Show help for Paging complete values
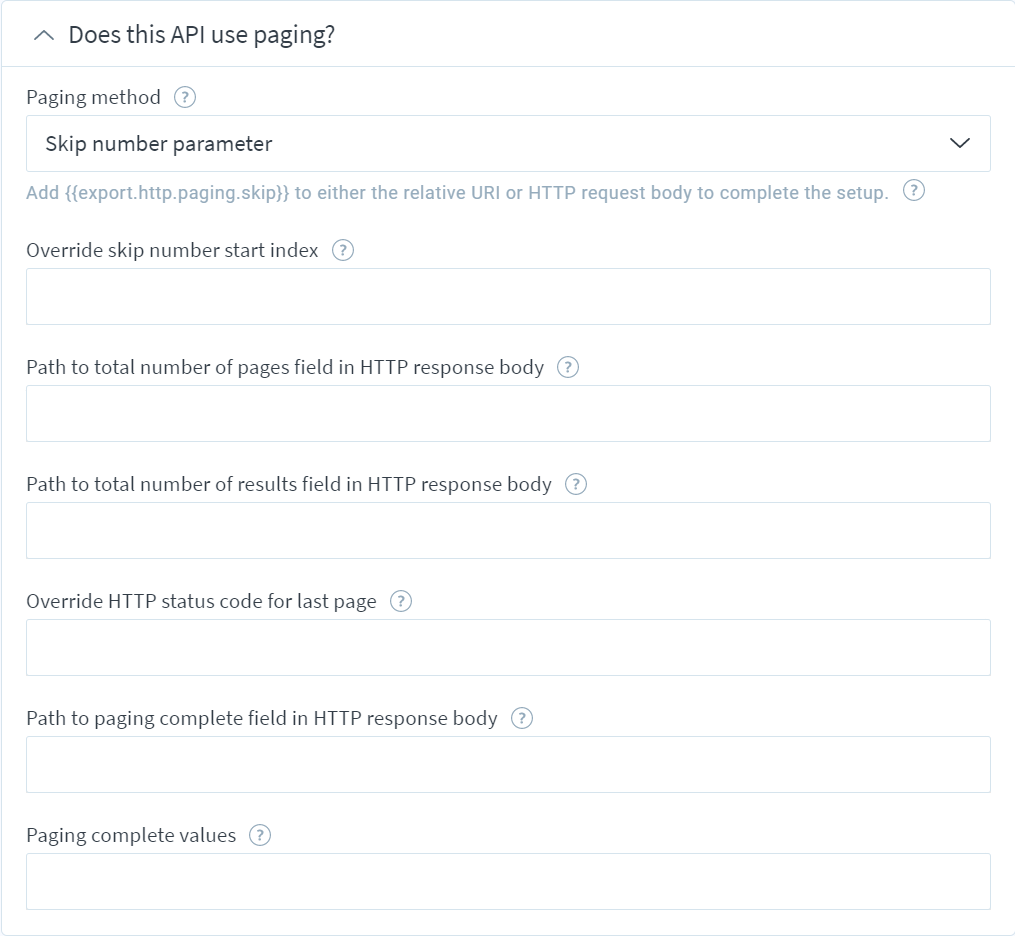This screenshot has width=1015, height=936. (260, 836)
